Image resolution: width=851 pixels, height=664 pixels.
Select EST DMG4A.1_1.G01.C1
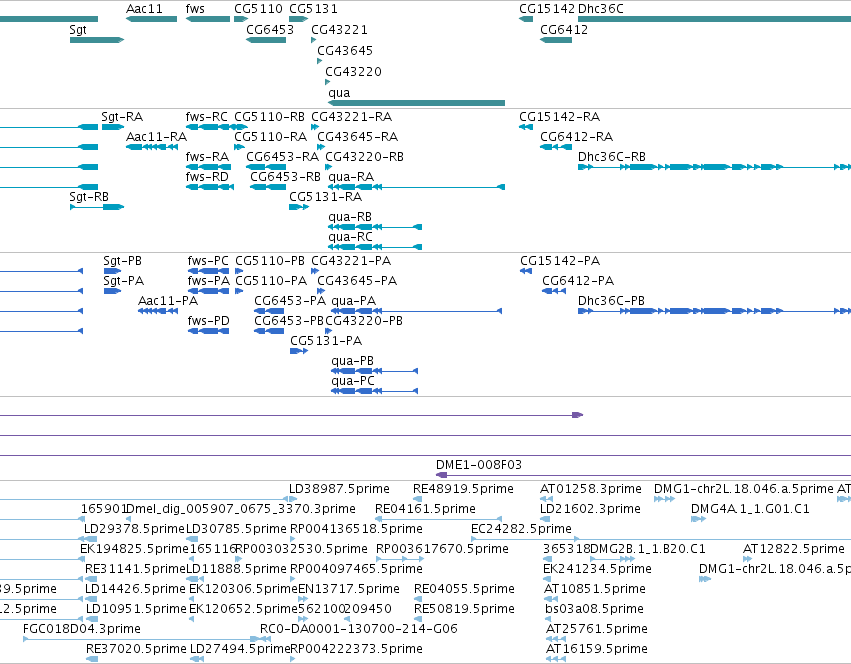coord(698,519)
